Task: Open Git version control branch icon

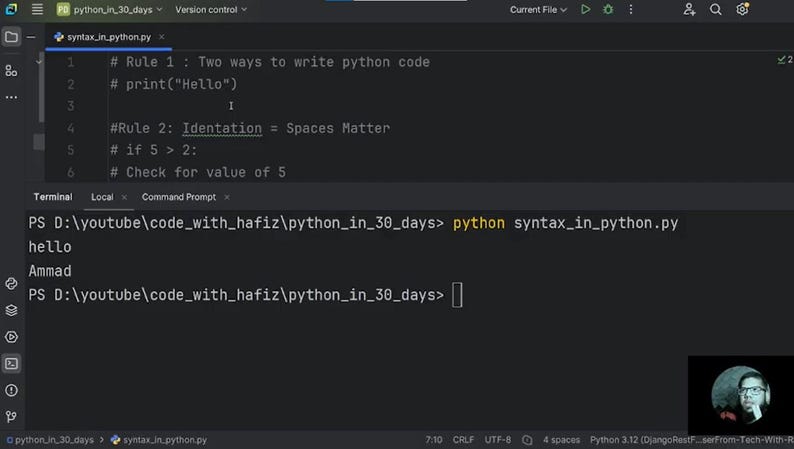Action: pyautogui.click(x=11, y=417)
